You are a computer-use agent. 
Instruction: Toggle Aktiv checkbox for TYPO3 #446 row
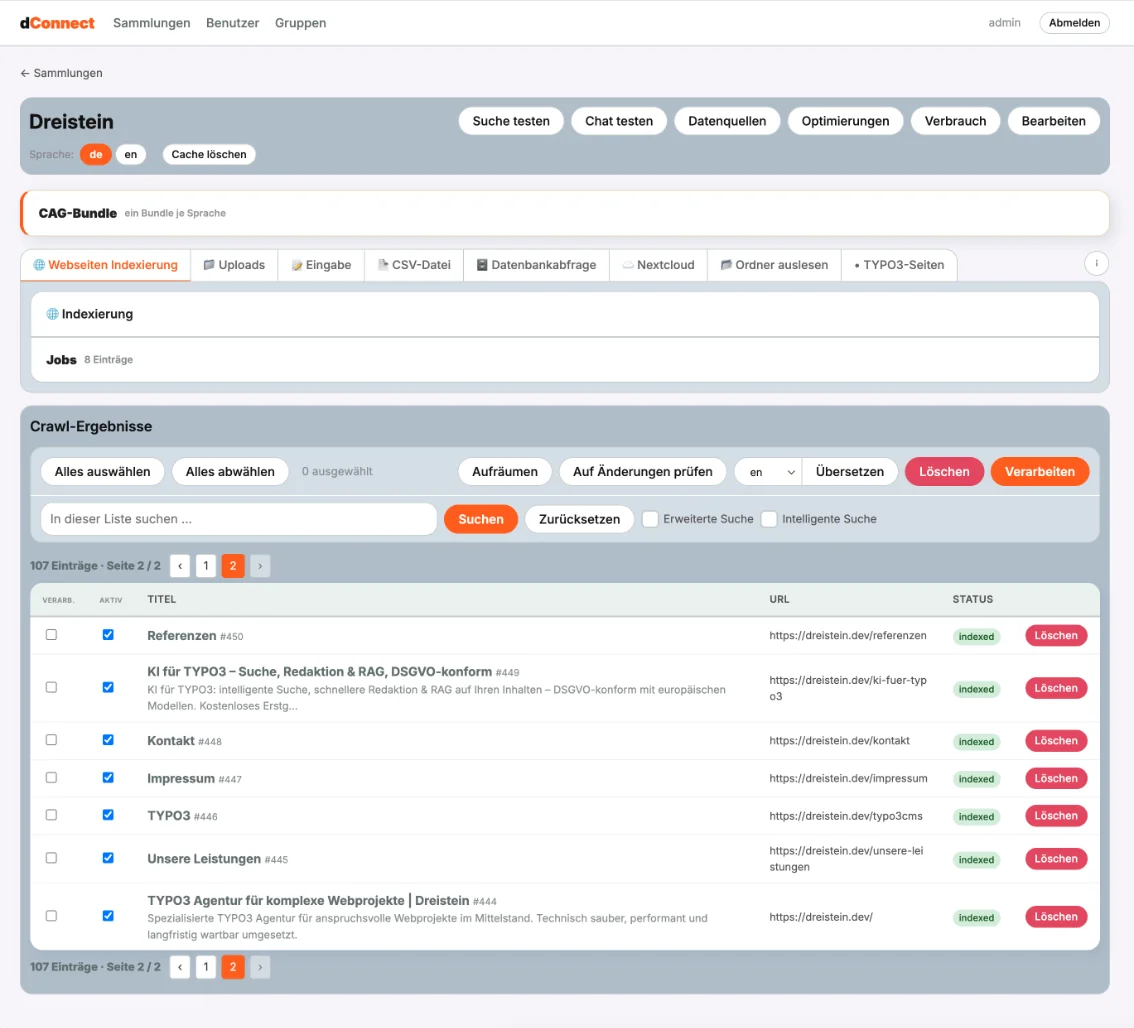(x=108, y=815)
